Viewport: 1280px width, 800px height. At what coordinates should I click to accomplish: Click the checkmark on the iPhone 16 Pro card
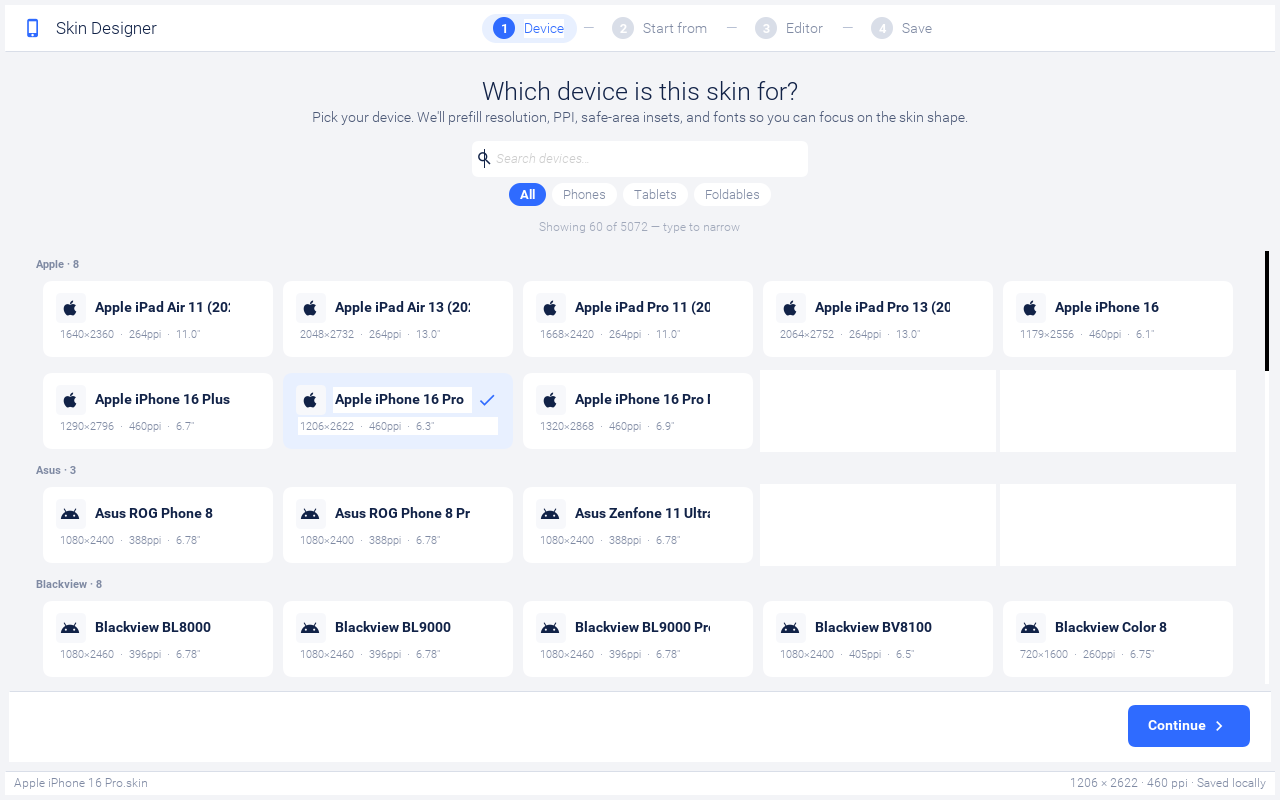(487, 400)
